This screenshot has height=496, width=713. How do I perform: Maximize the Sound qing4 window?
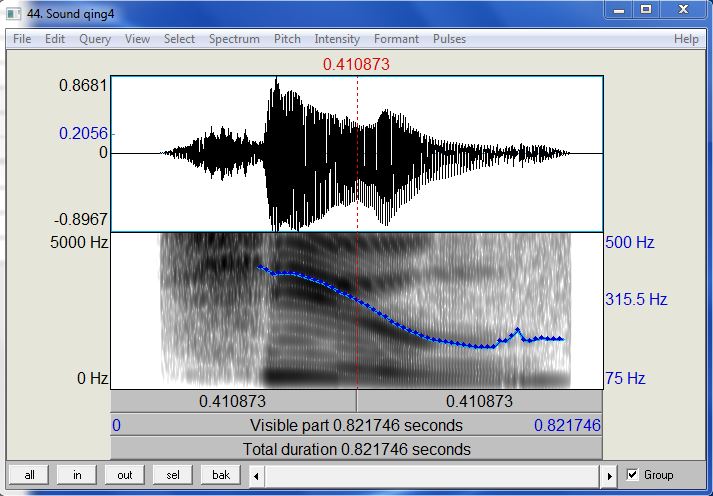646,9
